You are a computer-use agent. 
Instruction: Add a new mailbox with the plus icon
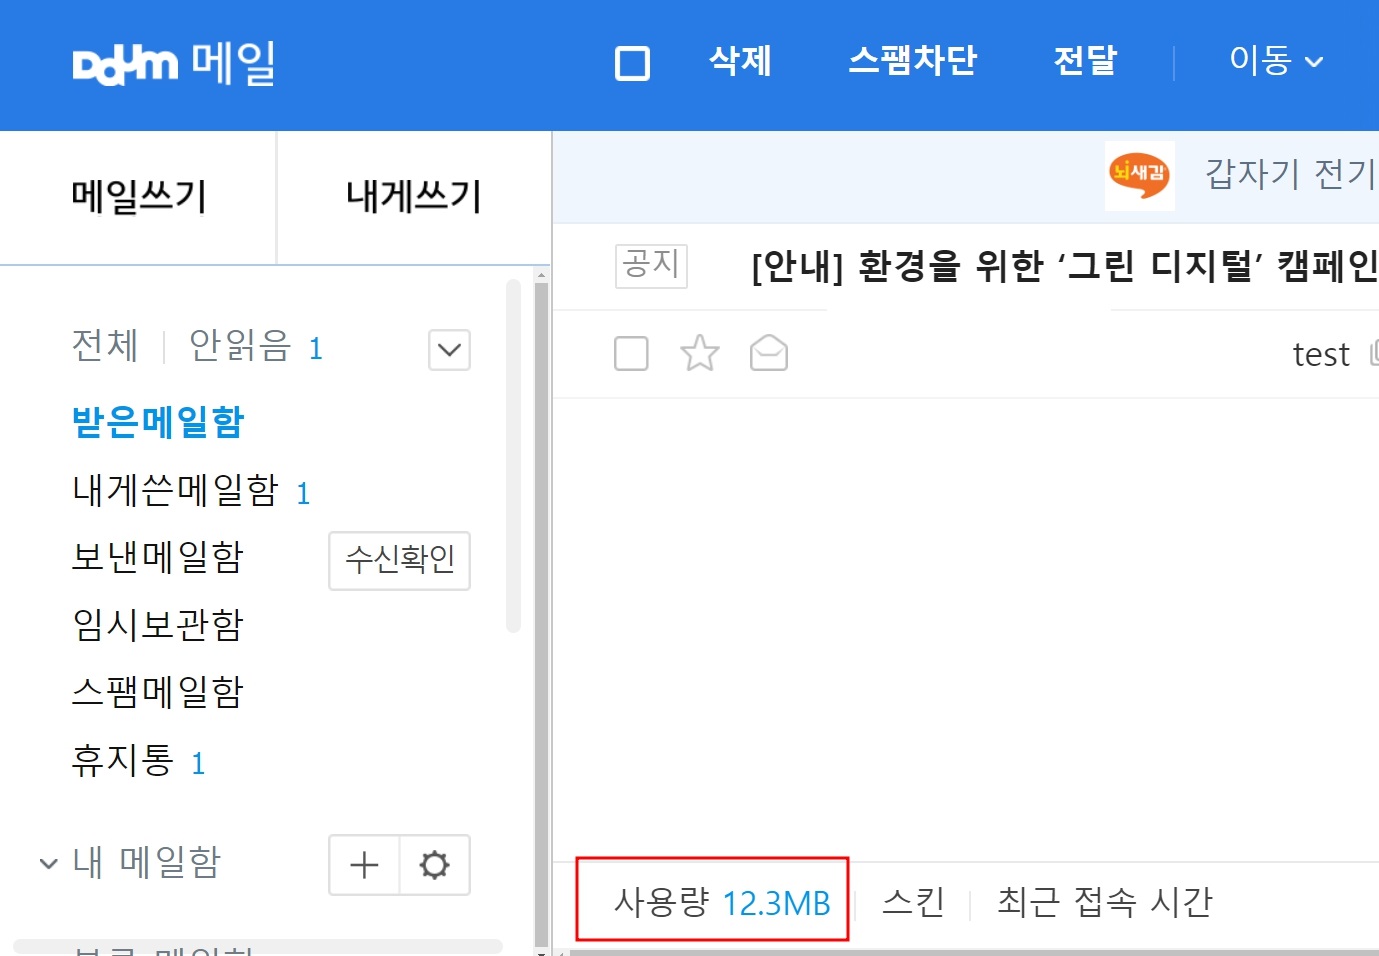point(363,864)
